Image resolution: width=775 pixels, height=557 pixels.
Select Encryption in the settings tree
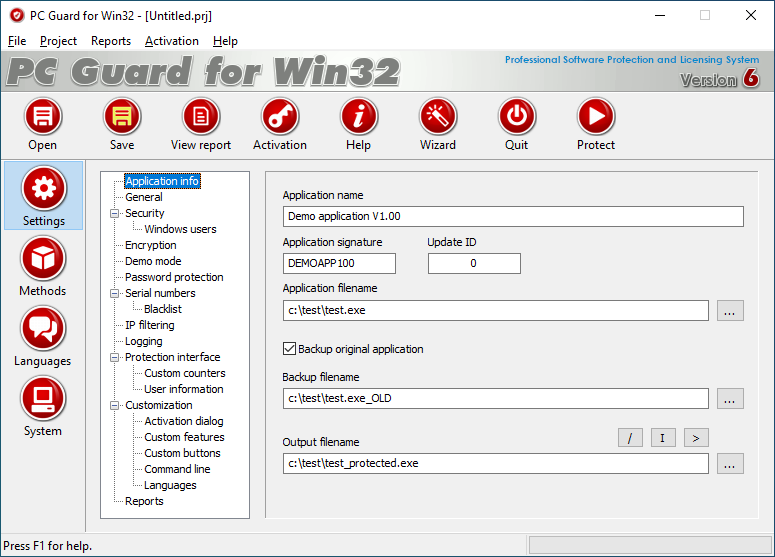pos(150,245)
